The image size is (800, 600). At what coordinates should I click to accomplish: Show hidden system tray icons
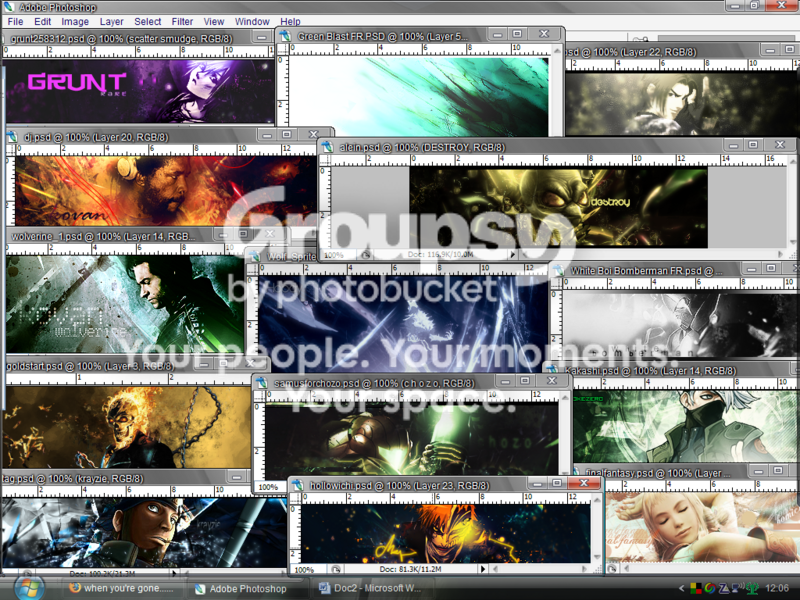(x=682, y=588)
